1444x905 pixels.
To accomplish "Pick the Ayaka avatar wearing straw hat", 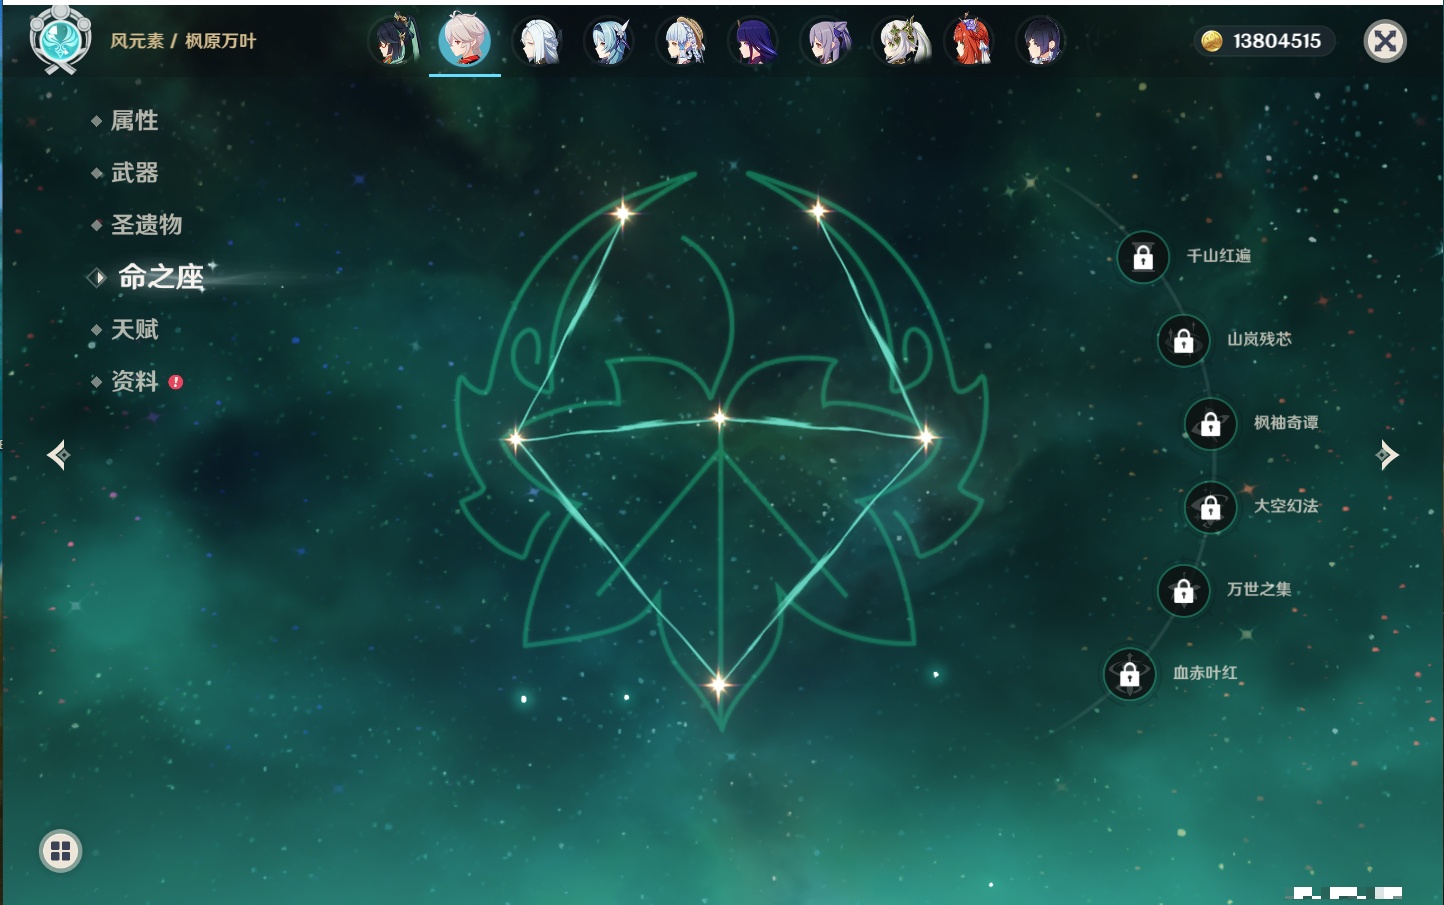I will pyautogui.click(x=681, y=42).
